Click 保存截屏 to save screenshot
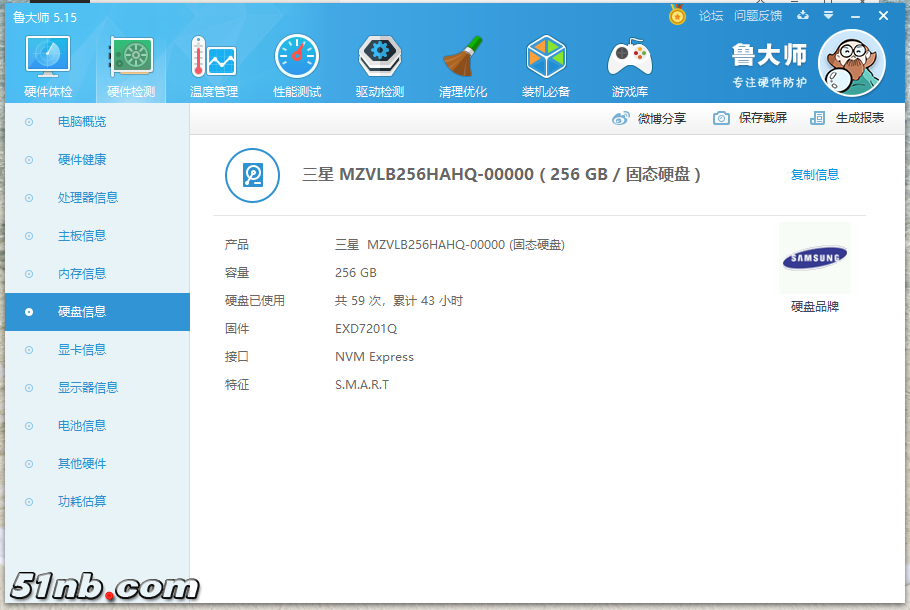 750,118
